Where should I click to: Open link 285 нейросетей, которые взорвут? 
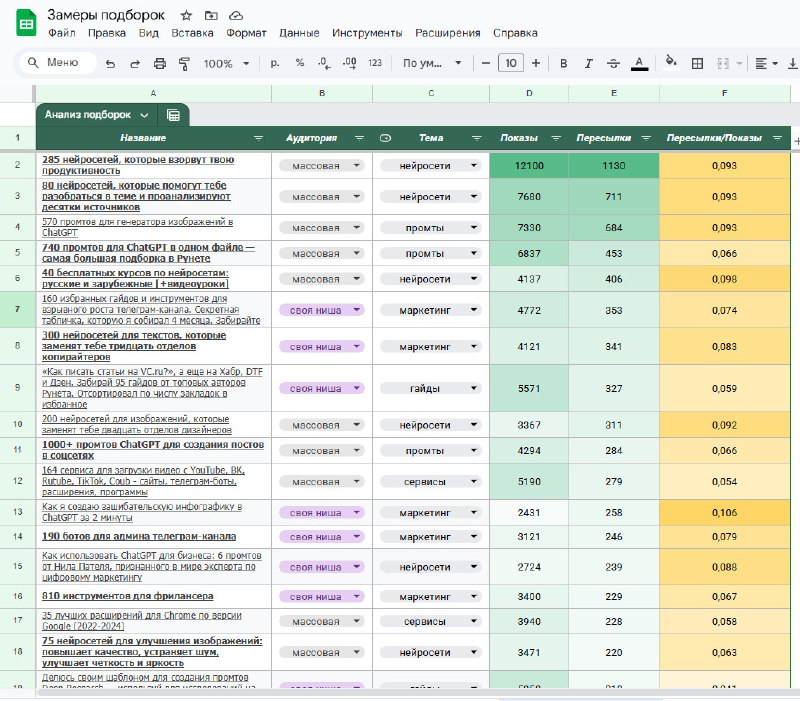pyautogui.click(x=138, y=165)
